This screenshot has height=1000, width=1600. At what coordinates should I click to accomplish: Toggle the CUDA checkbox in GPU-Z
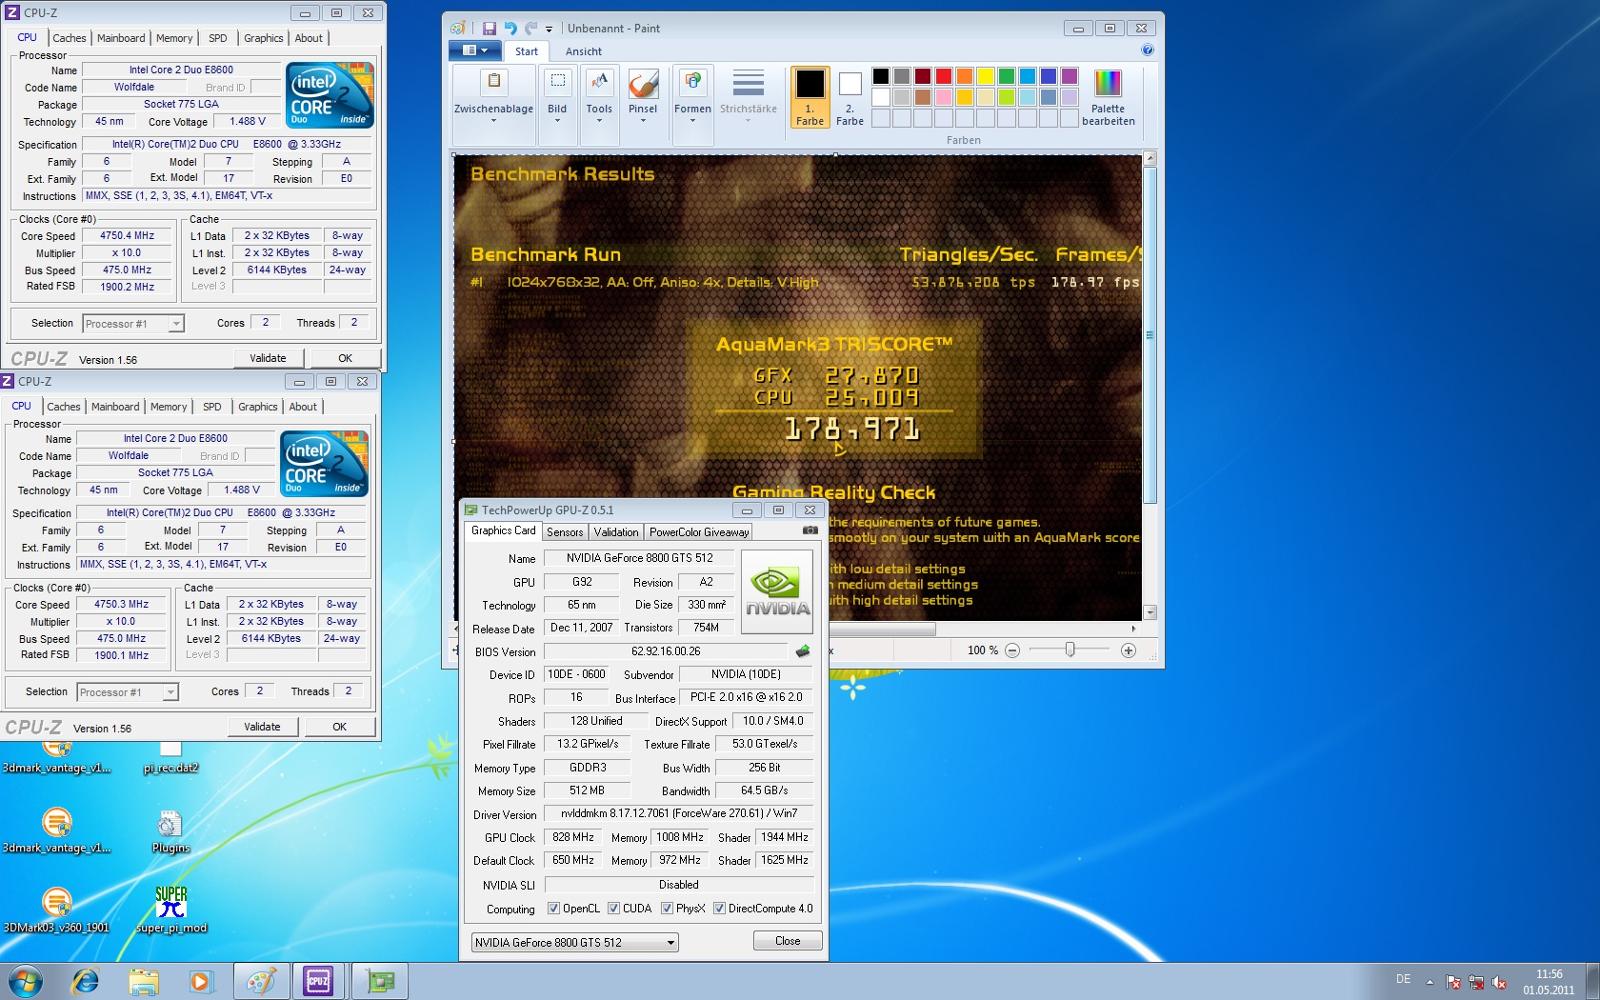click(614, 909)
